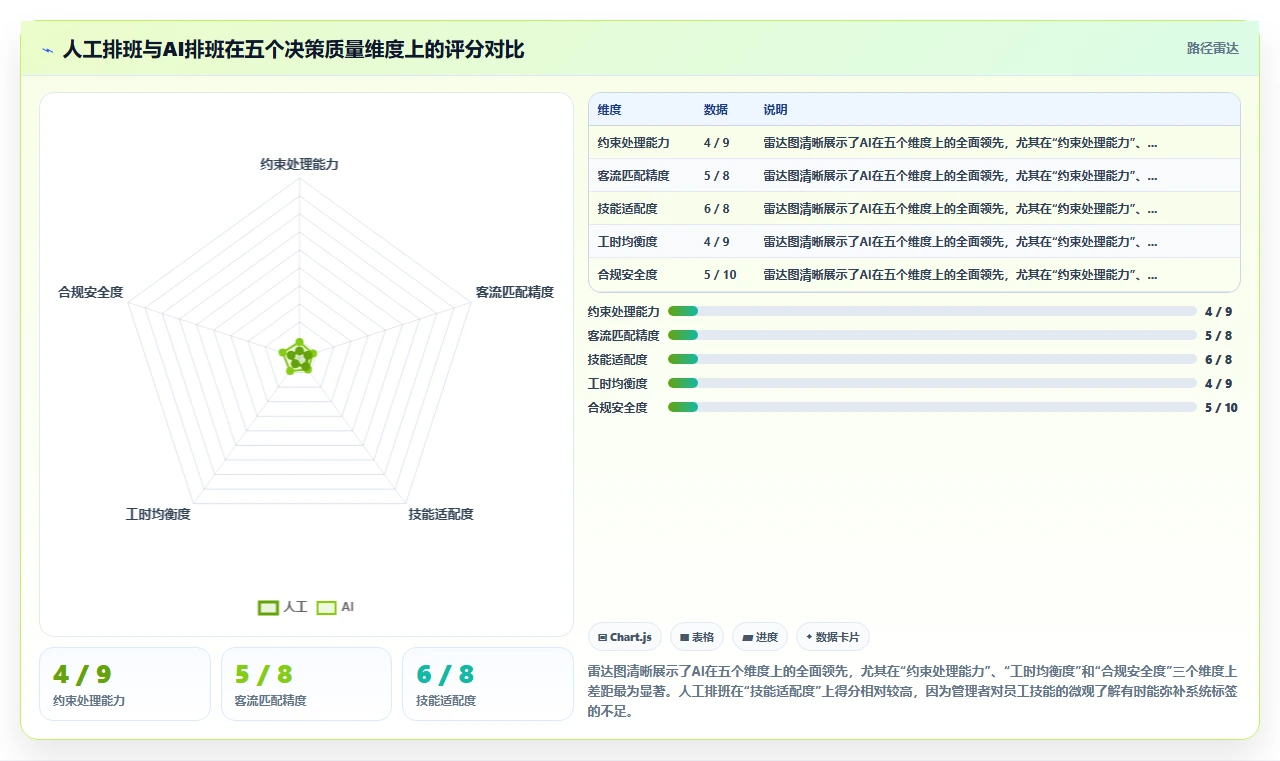Image resolution: width=1280 pixels, height=761 pixels.
Task: Click the 合规安全度 progress bar
Action: [x=932, y=407]
